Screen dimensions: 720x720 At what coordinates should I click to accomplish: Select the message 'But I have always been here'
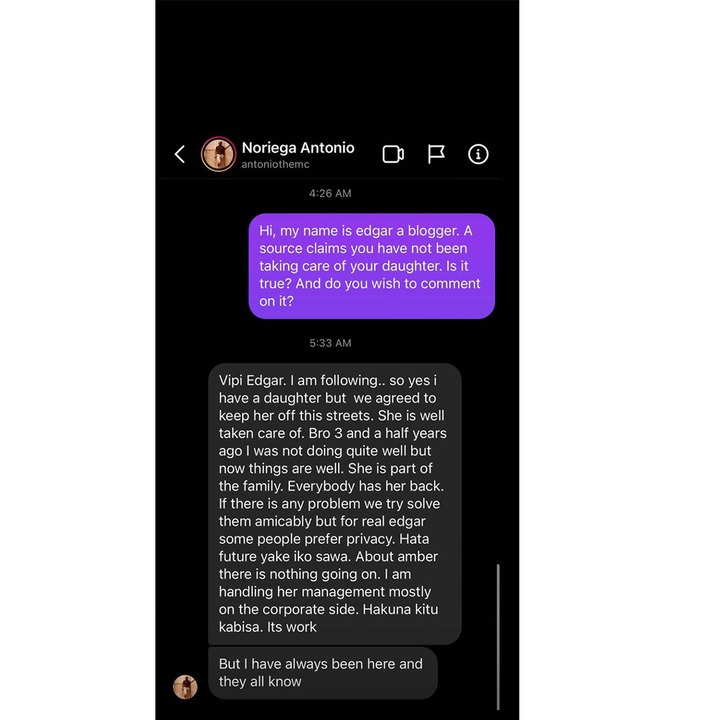coord(323,673)
